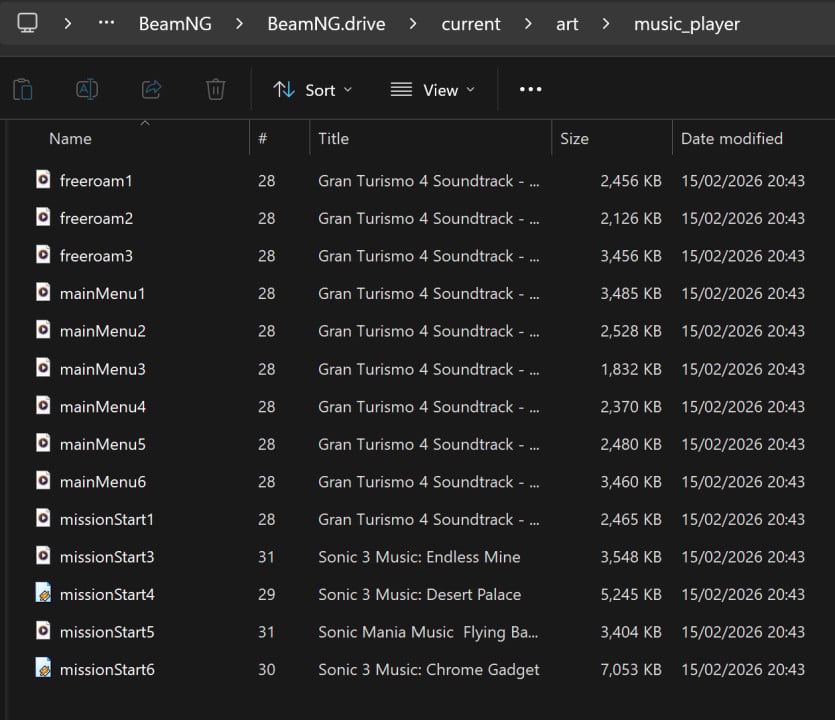Expand chevron after current breadcrumb
835x720 pixels.
[528, 24]
